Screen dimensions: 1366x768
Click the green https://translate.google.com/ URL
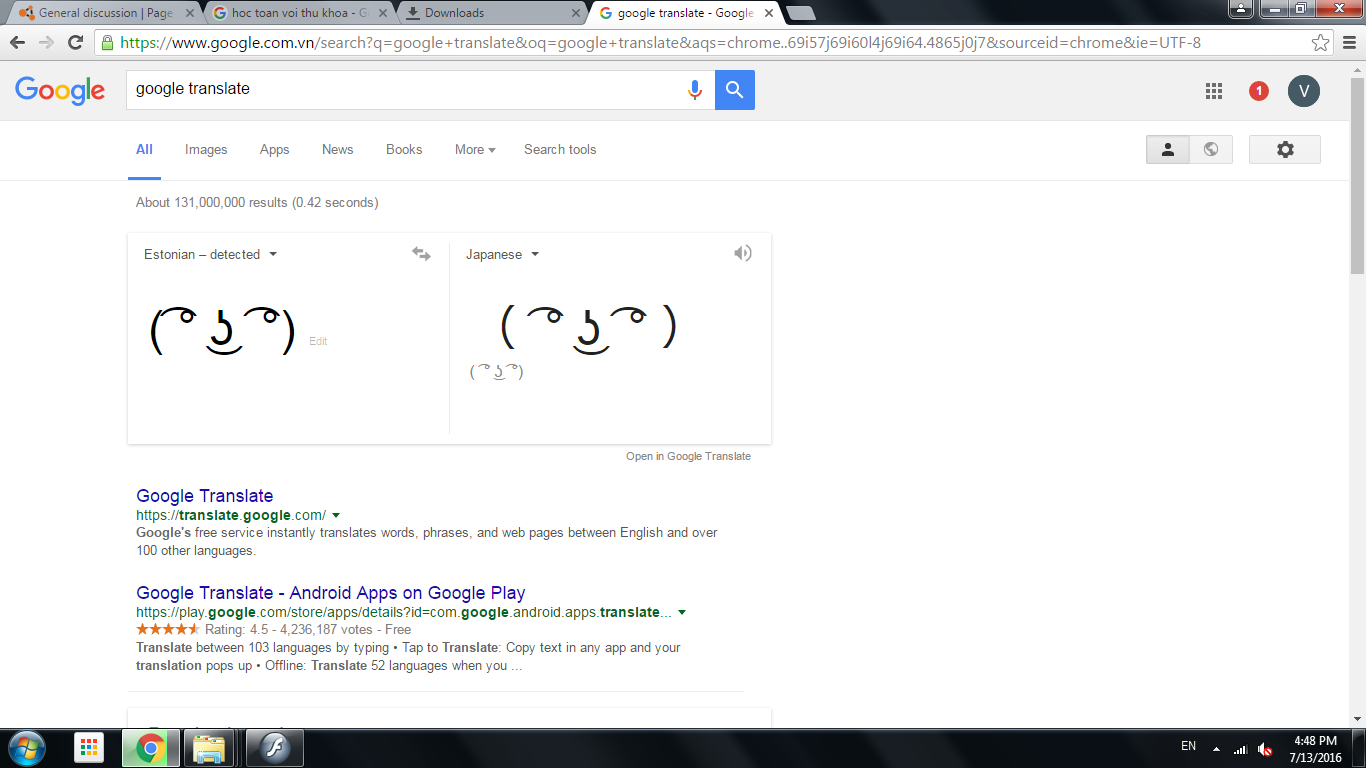pyautogui.click(x=231, y=515)
